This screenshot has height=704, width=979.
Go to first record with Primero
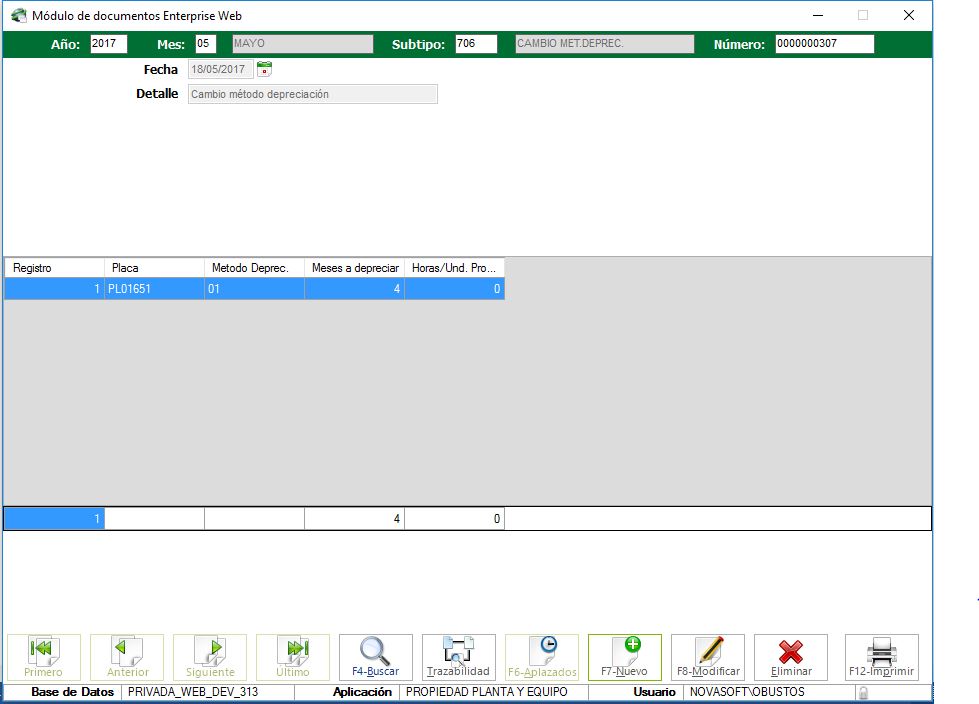click(44, 657)
